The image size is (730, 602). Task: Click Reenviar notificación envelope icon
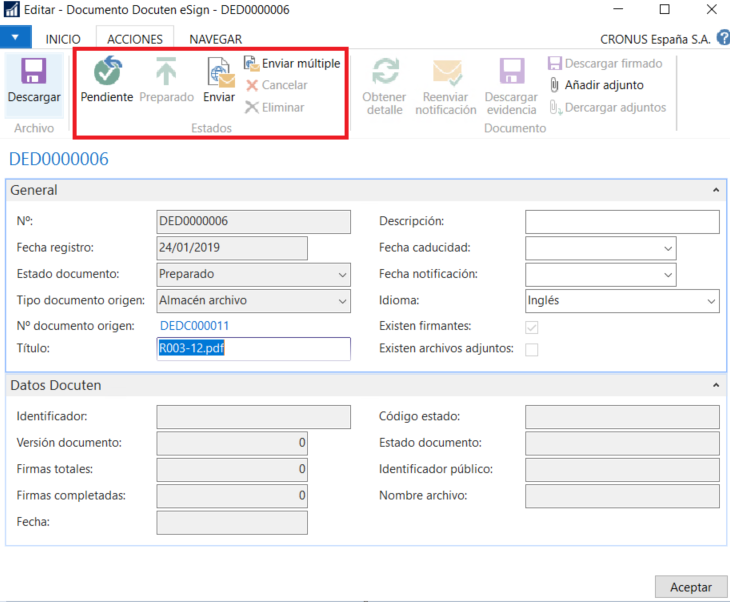pyautogui.click(x=446, y=72)
